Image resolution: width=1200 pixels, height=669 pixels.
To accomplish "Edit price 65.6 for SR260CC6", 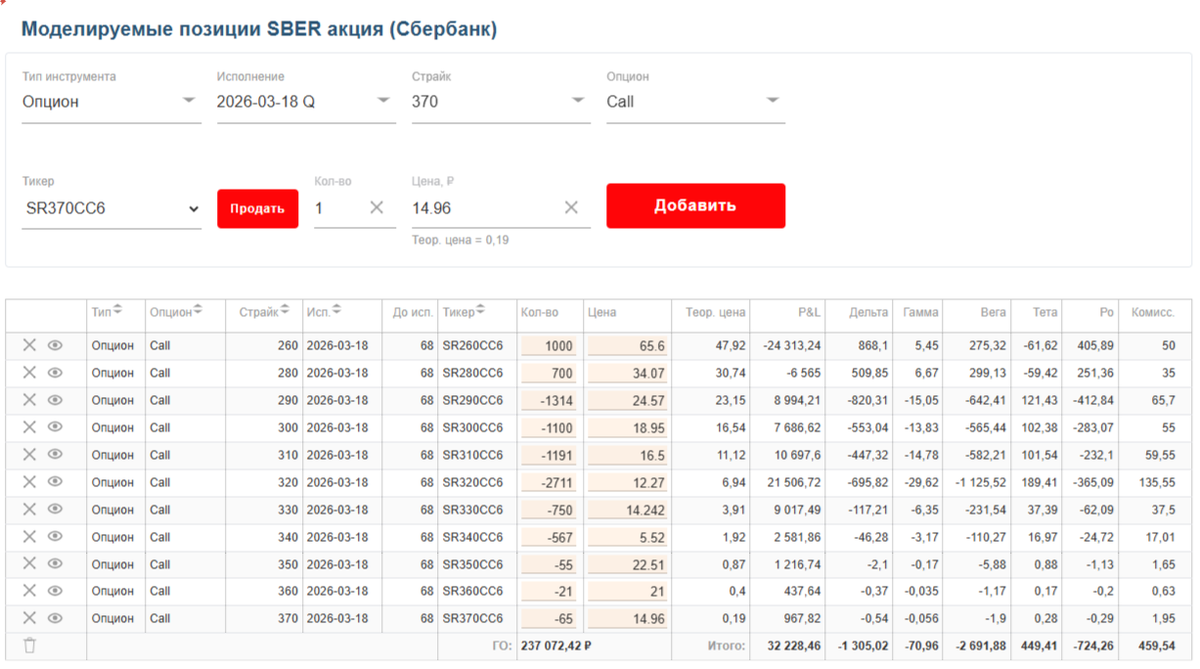I will click(628, 345).
